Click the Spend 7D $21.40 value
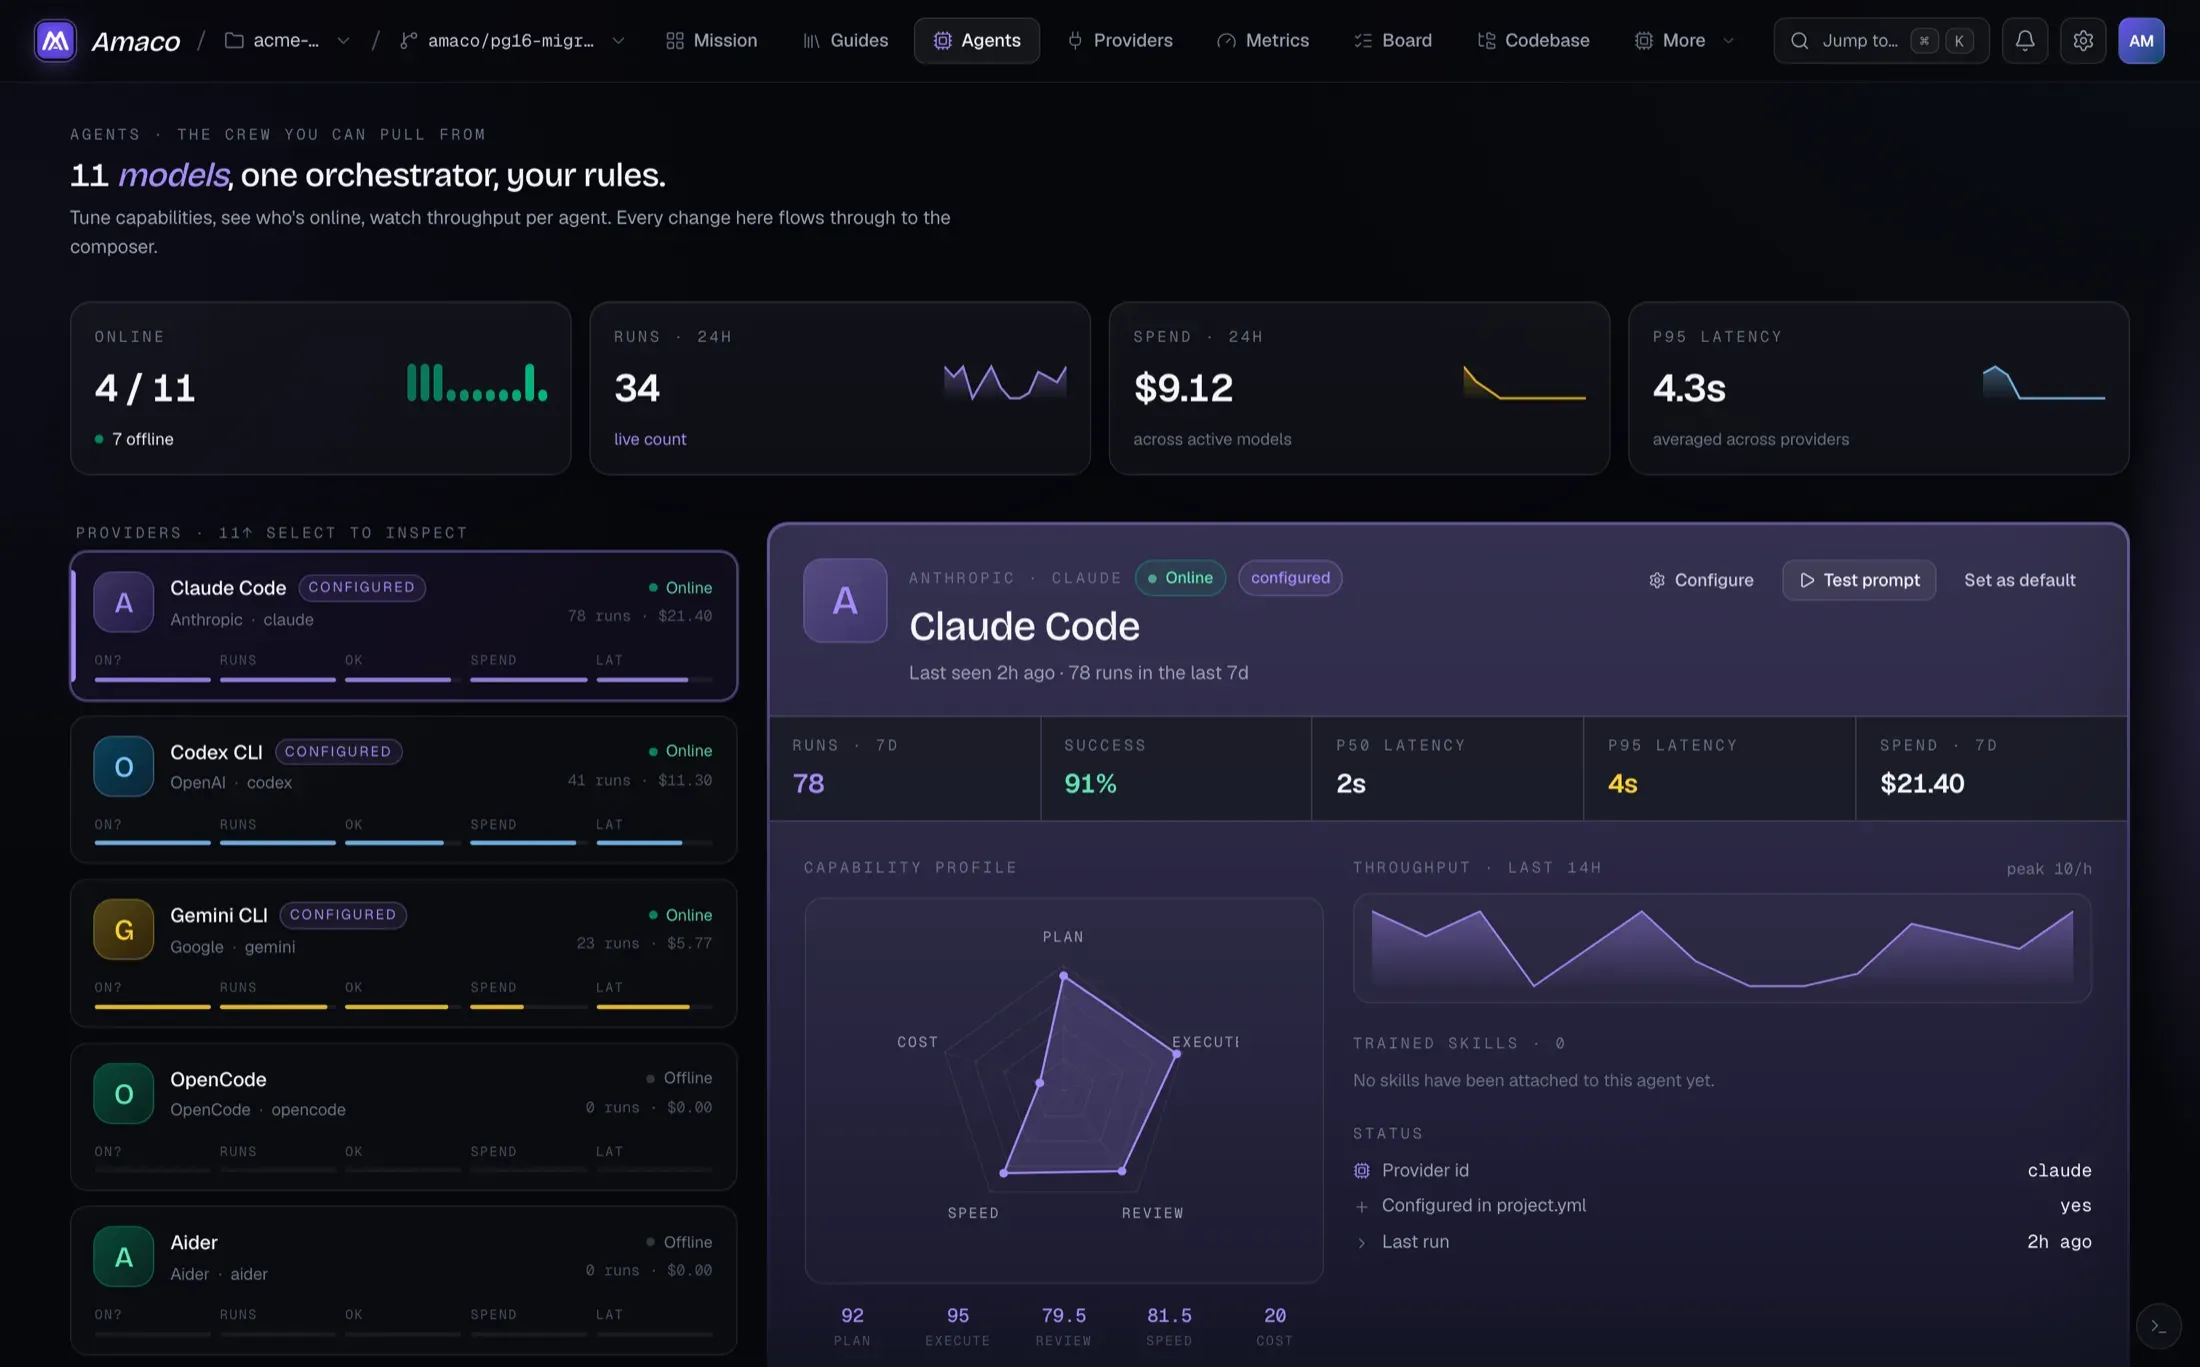This screenshot has height=1367, width=2200. (1922, 783)
